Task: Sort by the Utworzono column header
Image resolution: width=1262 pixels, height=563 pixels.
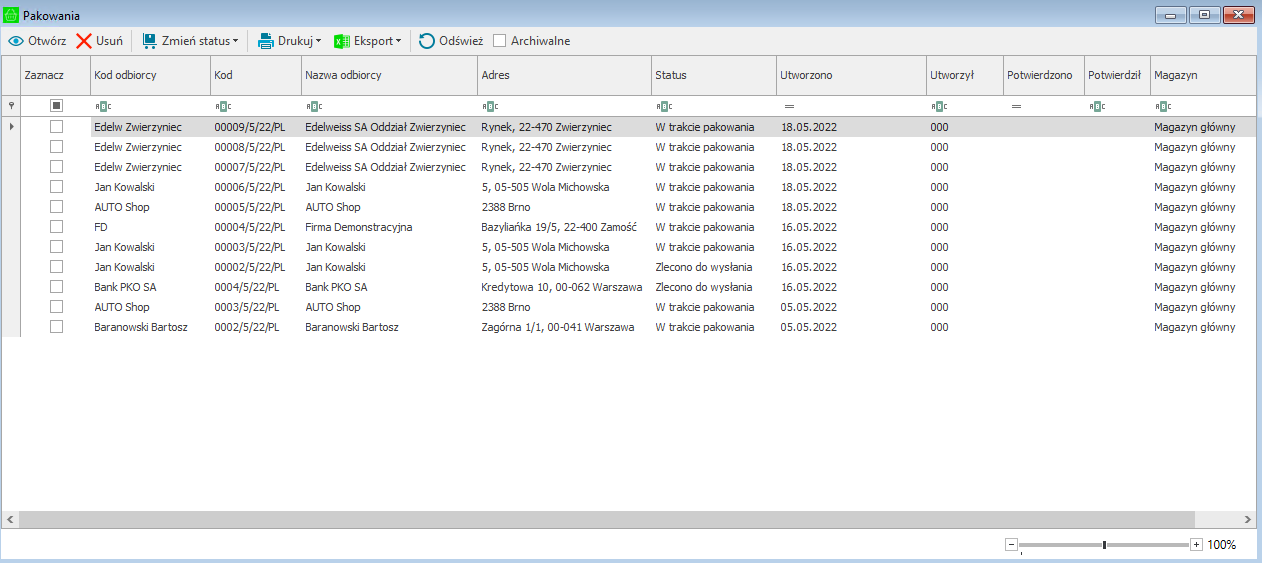Action: pos(850,75)
